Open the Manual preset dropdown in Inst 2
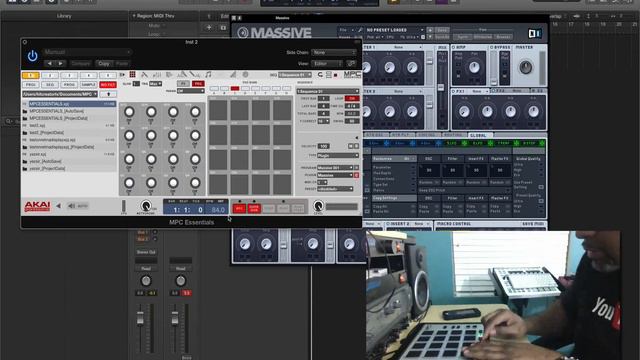This screenshot has width=640, height=360. point(87,52)
